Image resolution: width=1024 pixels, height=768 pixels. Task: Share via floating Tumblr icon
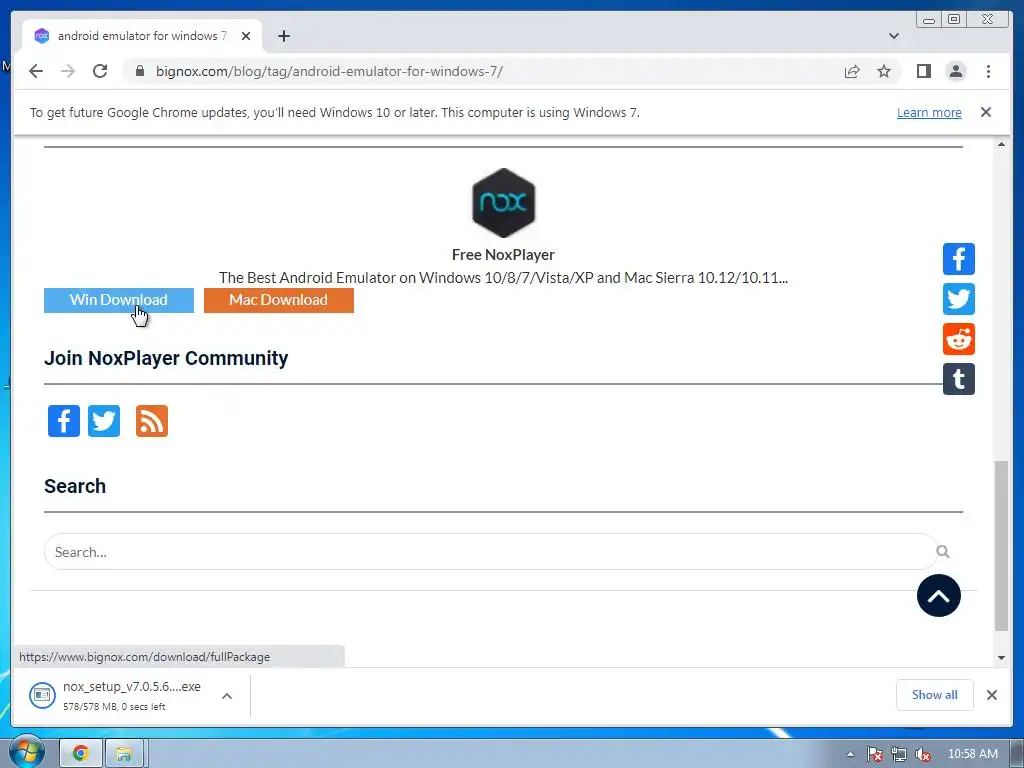[959, 379]
